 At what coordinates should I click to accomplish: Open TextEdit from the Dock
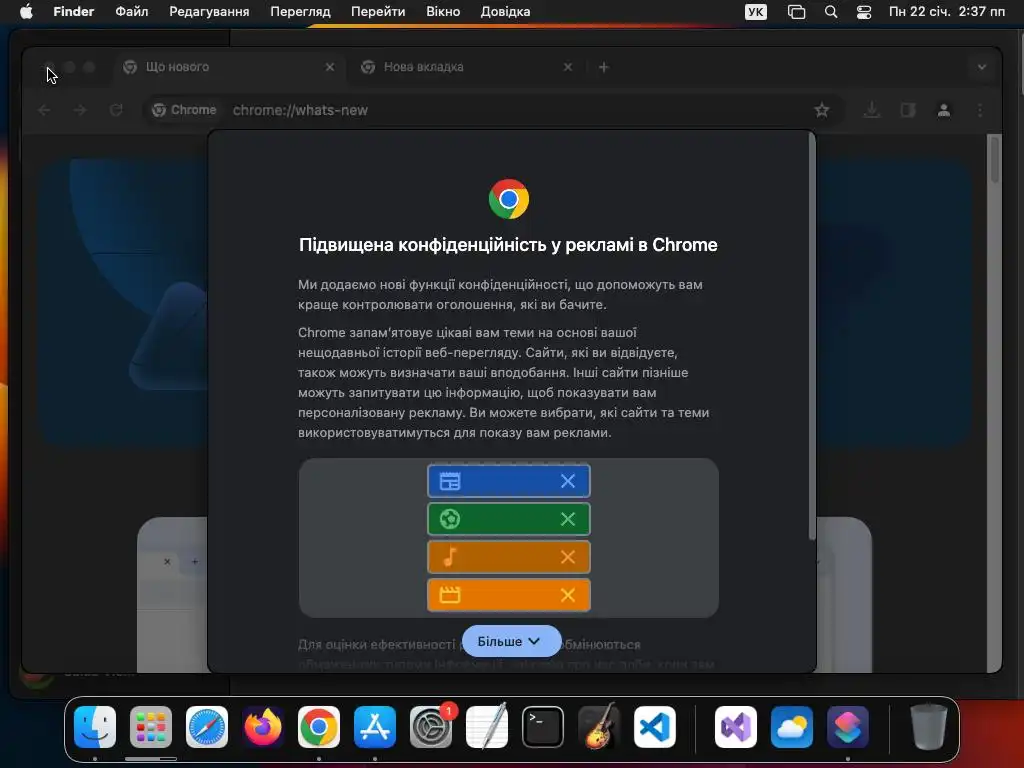pos(487,726)
